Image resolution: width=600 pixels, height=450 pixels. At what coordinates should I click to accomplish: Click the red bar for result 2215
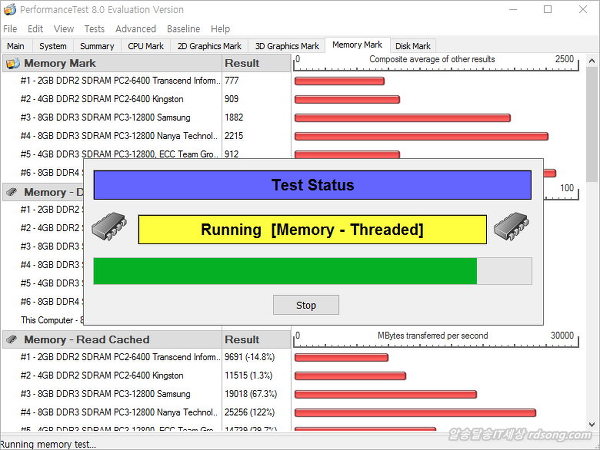(421, 136)
